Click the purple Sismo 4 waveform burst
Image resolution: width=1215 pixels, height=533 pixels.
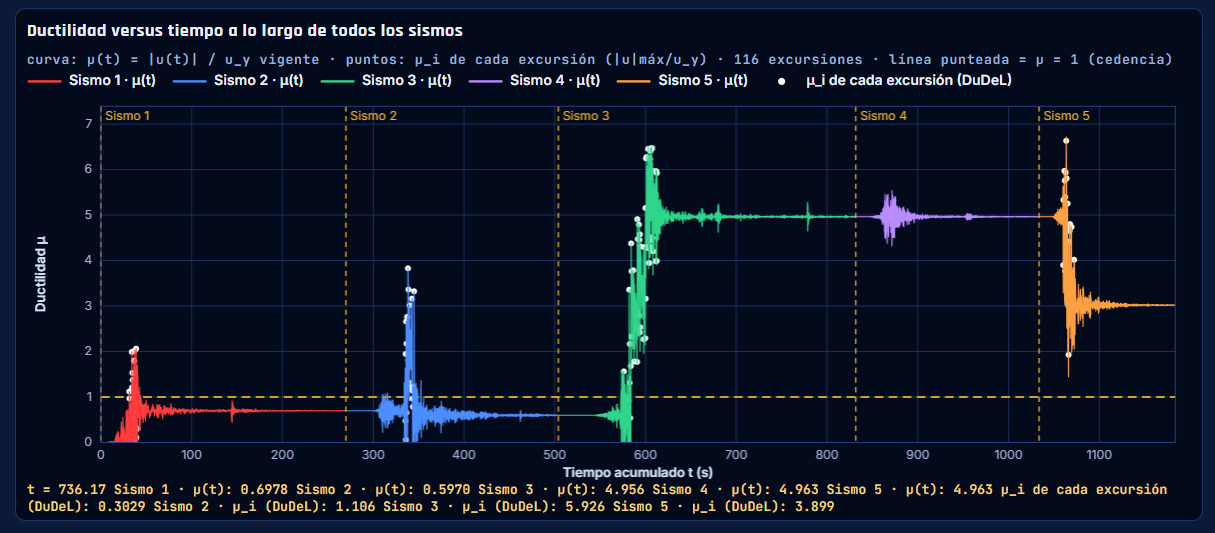892,216
